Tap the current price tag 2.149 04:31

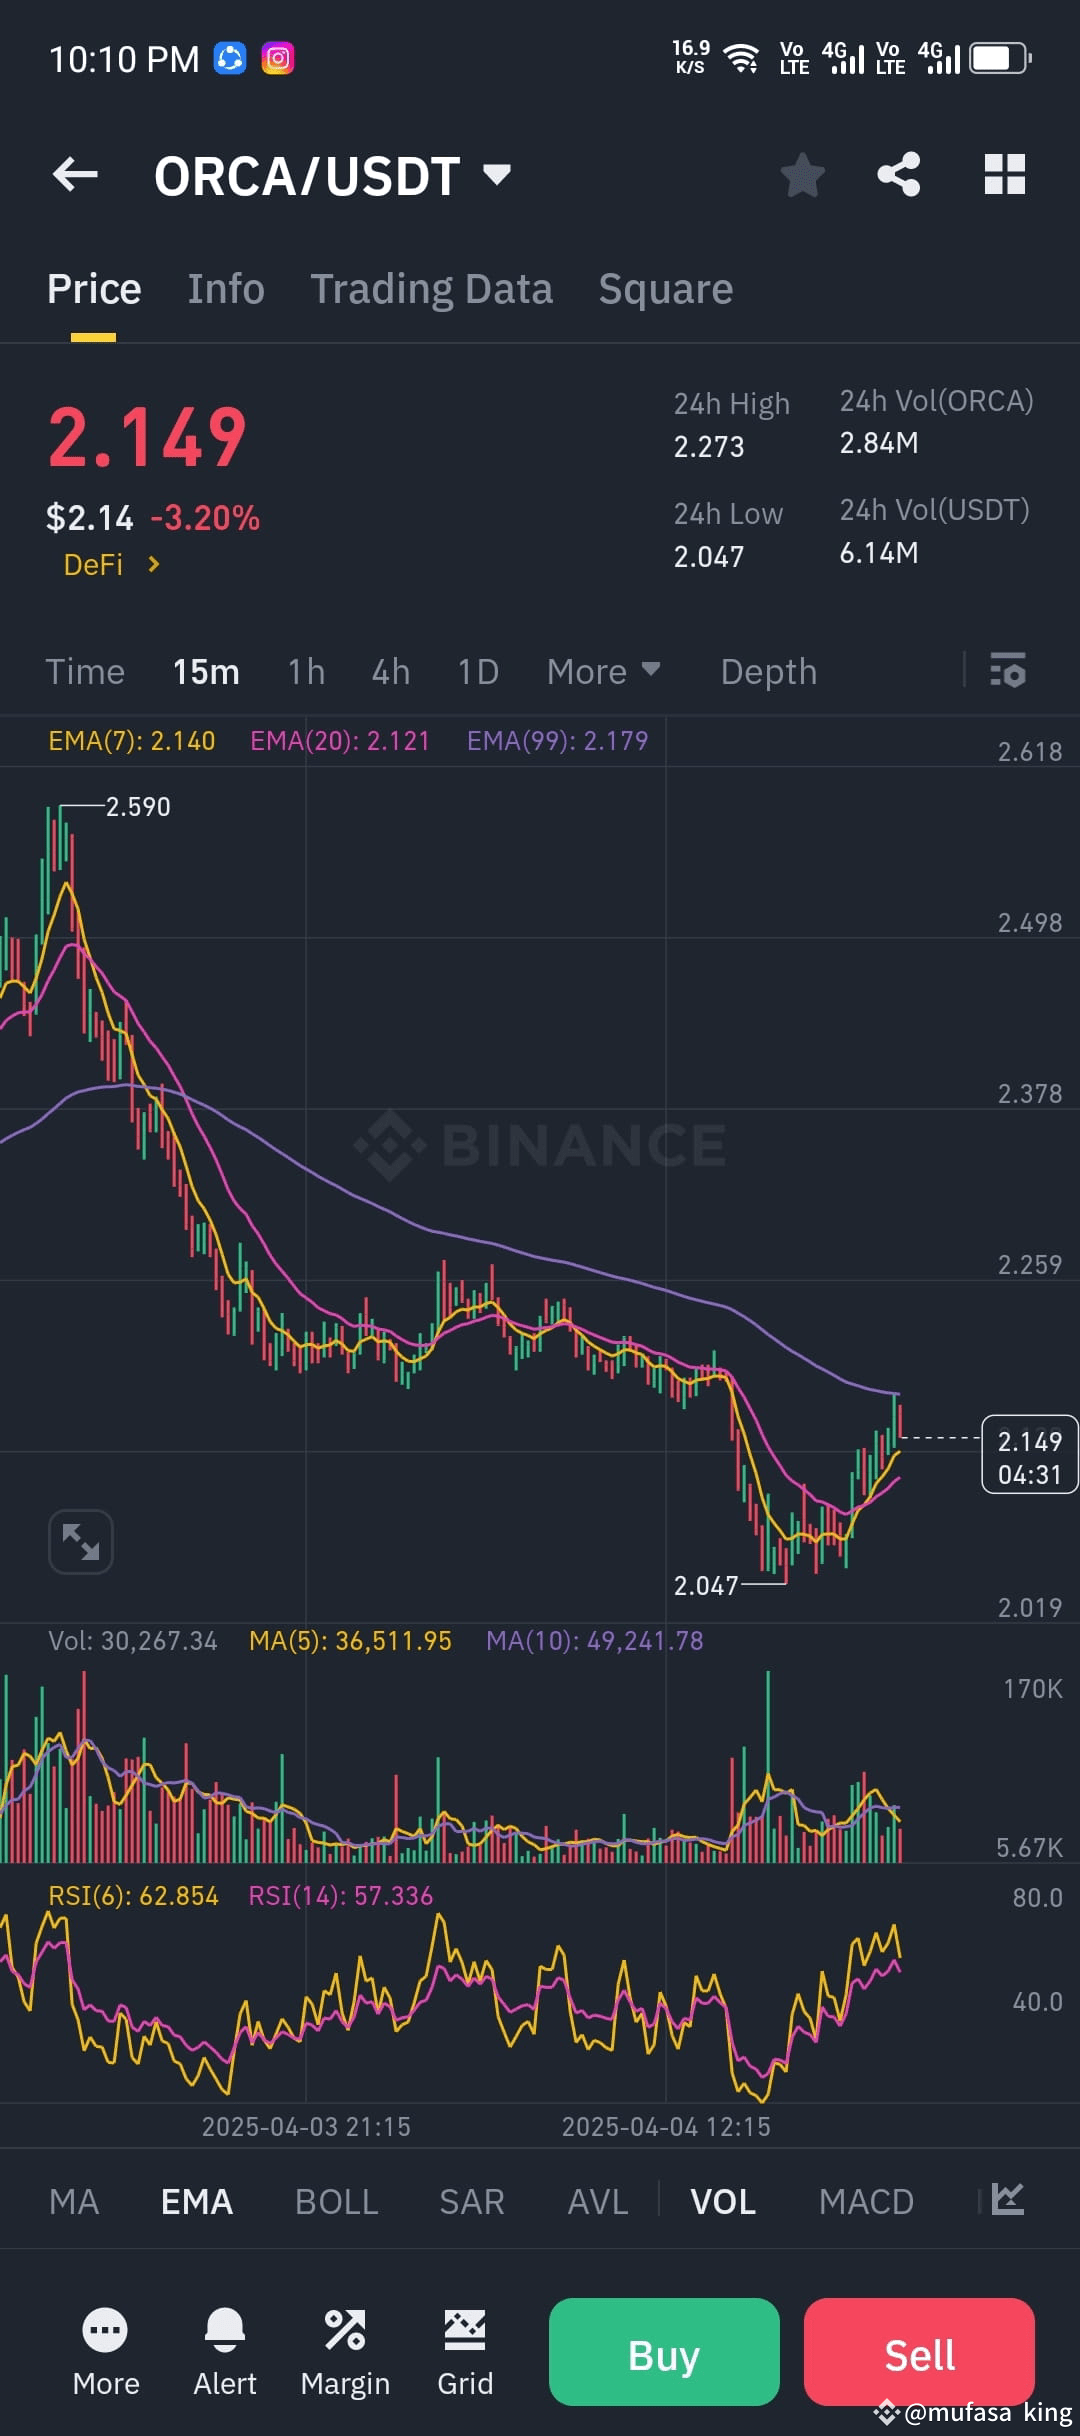pyautogui.click(x=1030, y=1455)
